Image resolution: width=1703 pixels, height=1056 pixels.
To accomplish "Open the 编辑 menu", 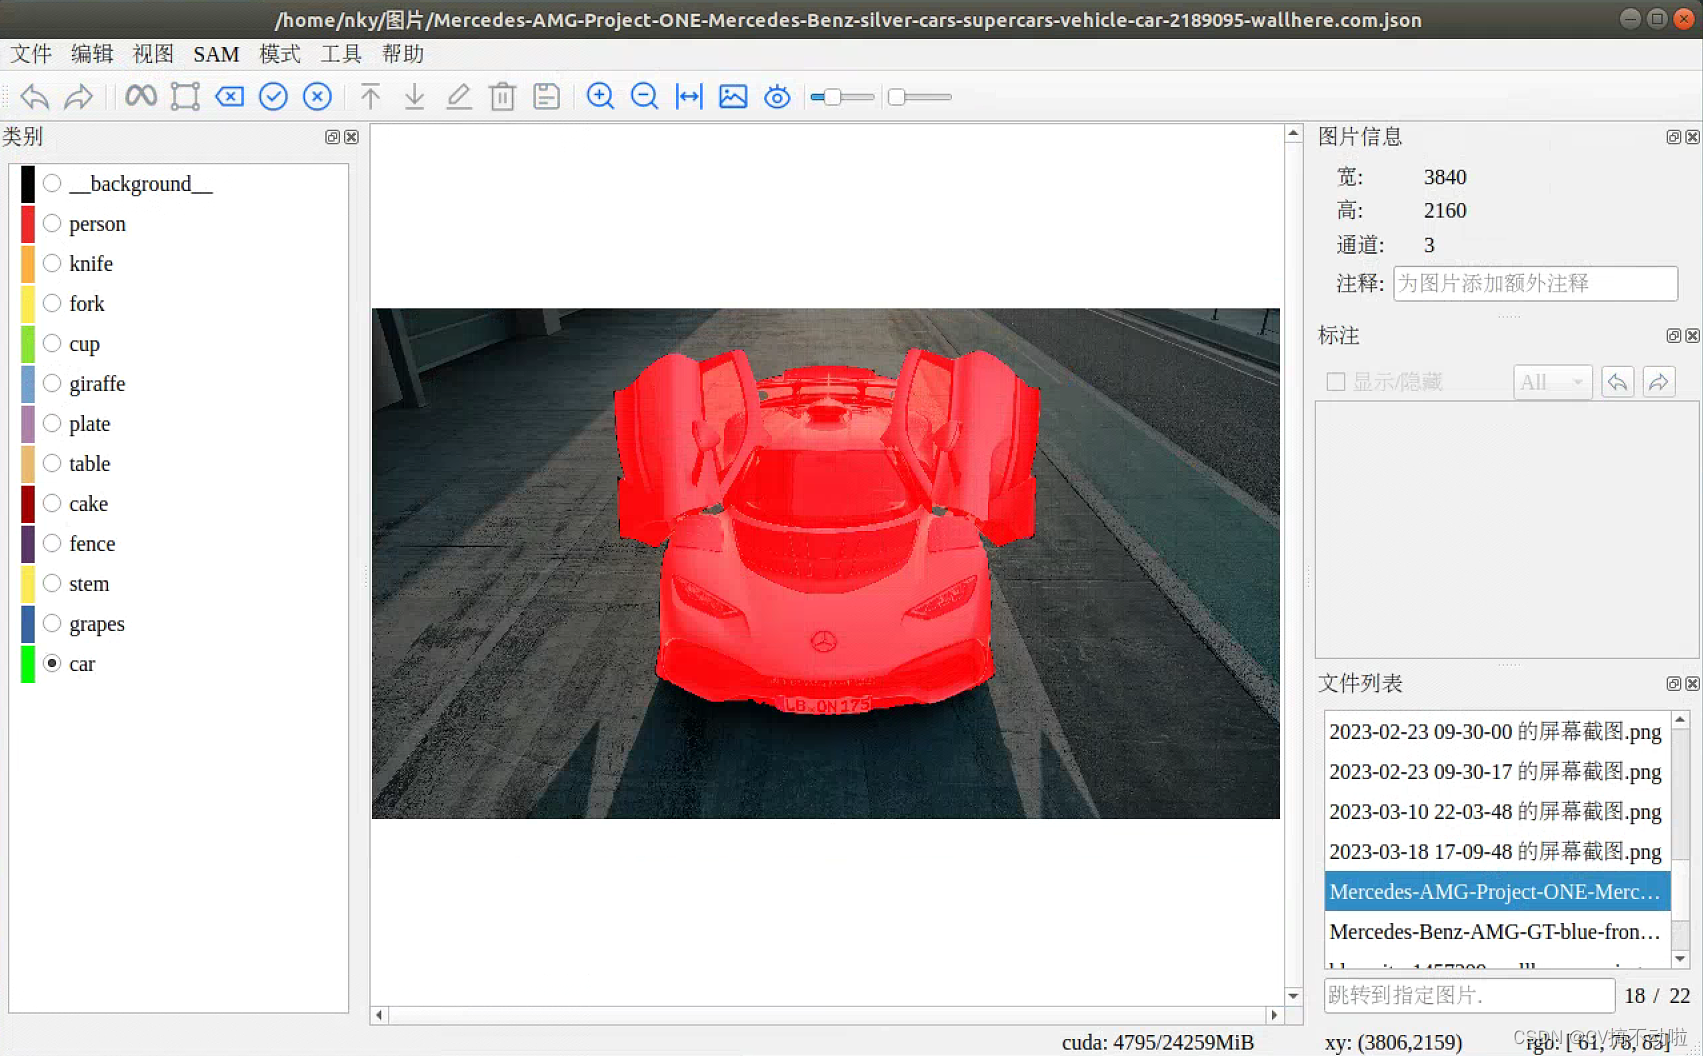I will [92, 54].
